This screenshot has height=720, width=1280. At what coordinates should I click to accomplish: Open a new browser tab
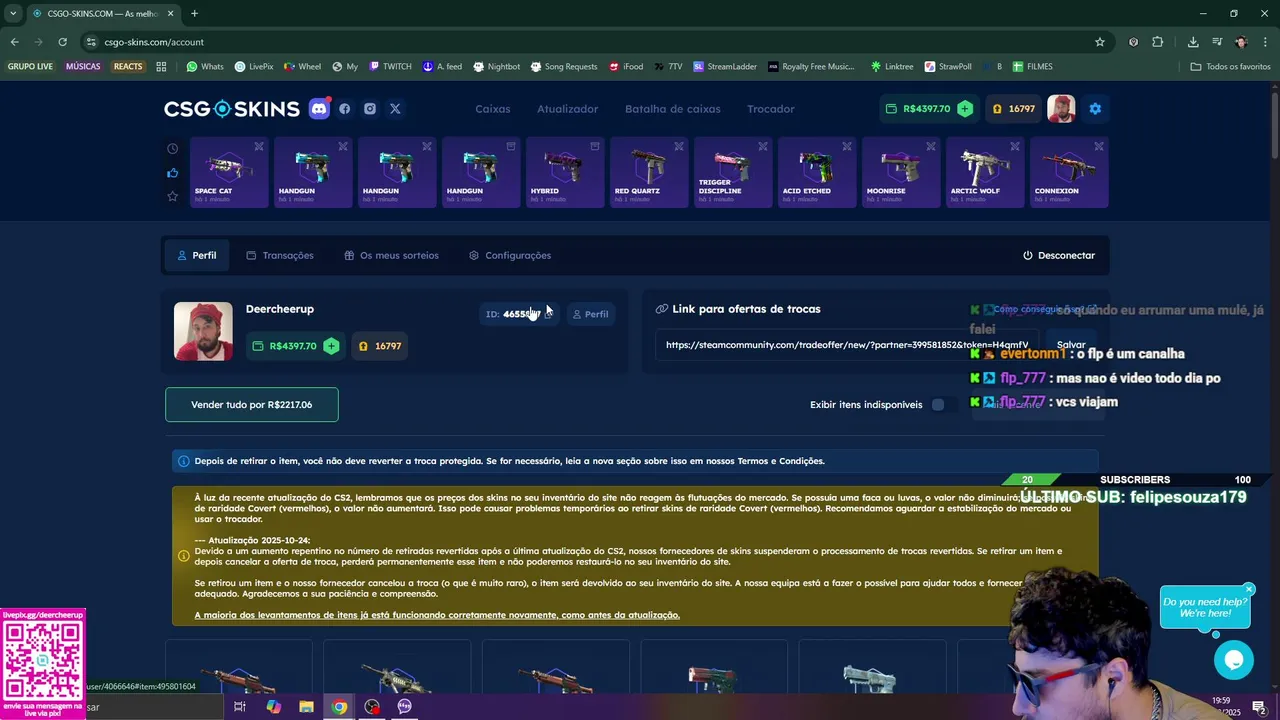pyautogui.click(x=194, y=13)
